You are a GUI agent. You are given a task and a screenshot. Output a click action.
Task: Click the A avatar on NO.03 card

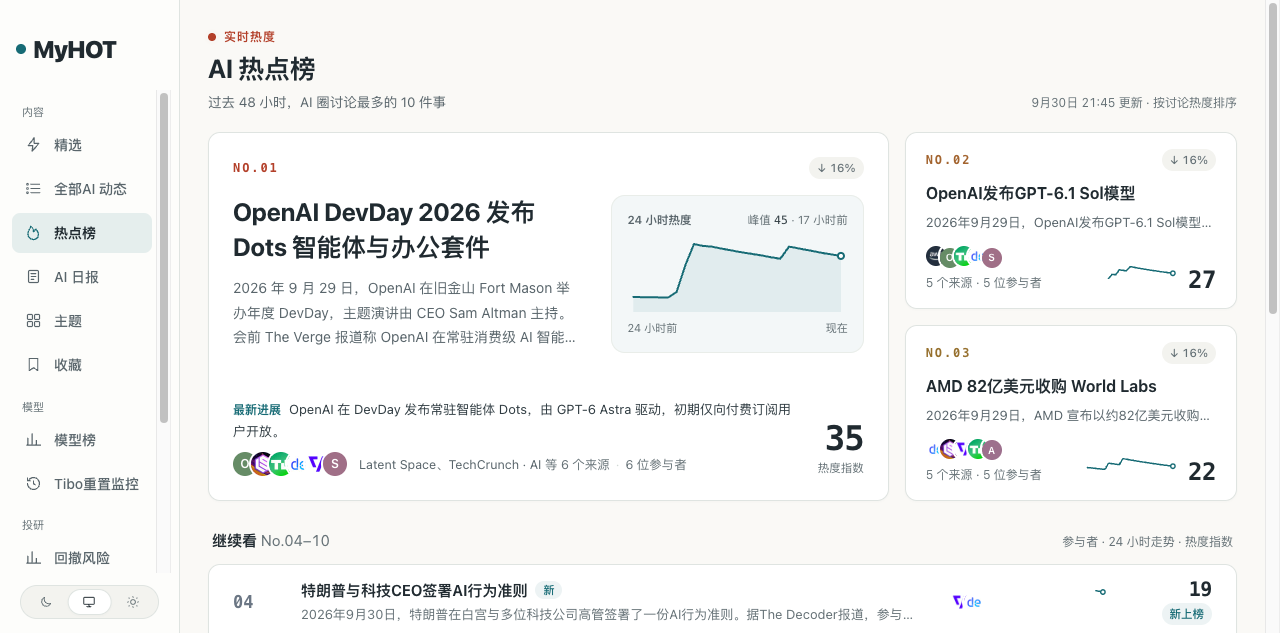click(x=991, y=450)
